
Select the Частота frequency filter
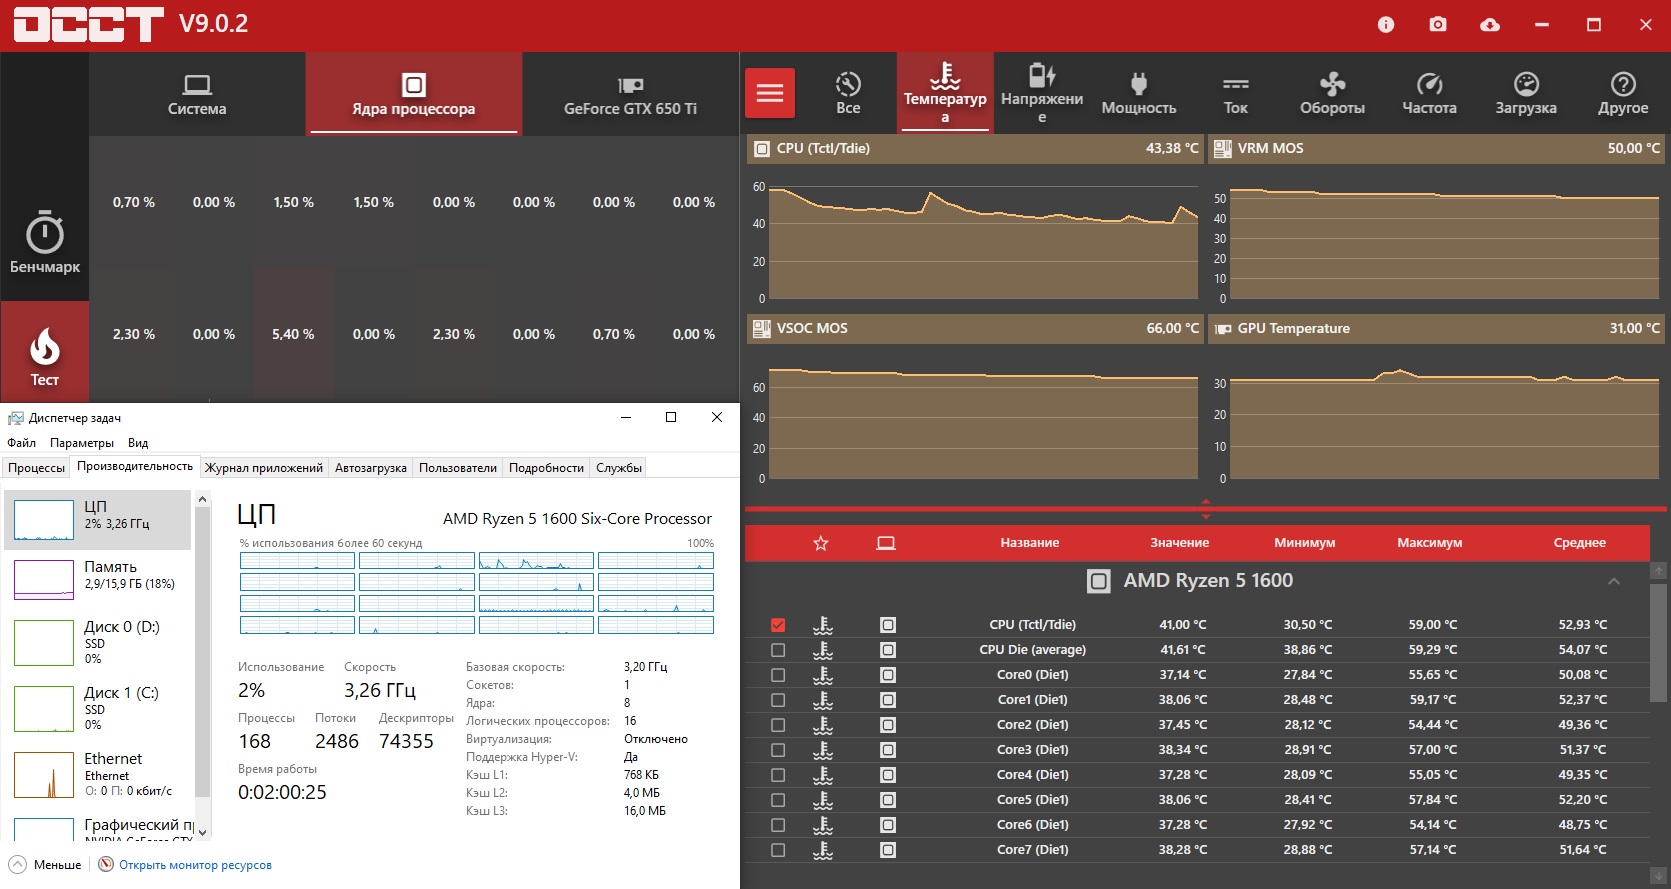(x=1429, y=93)
